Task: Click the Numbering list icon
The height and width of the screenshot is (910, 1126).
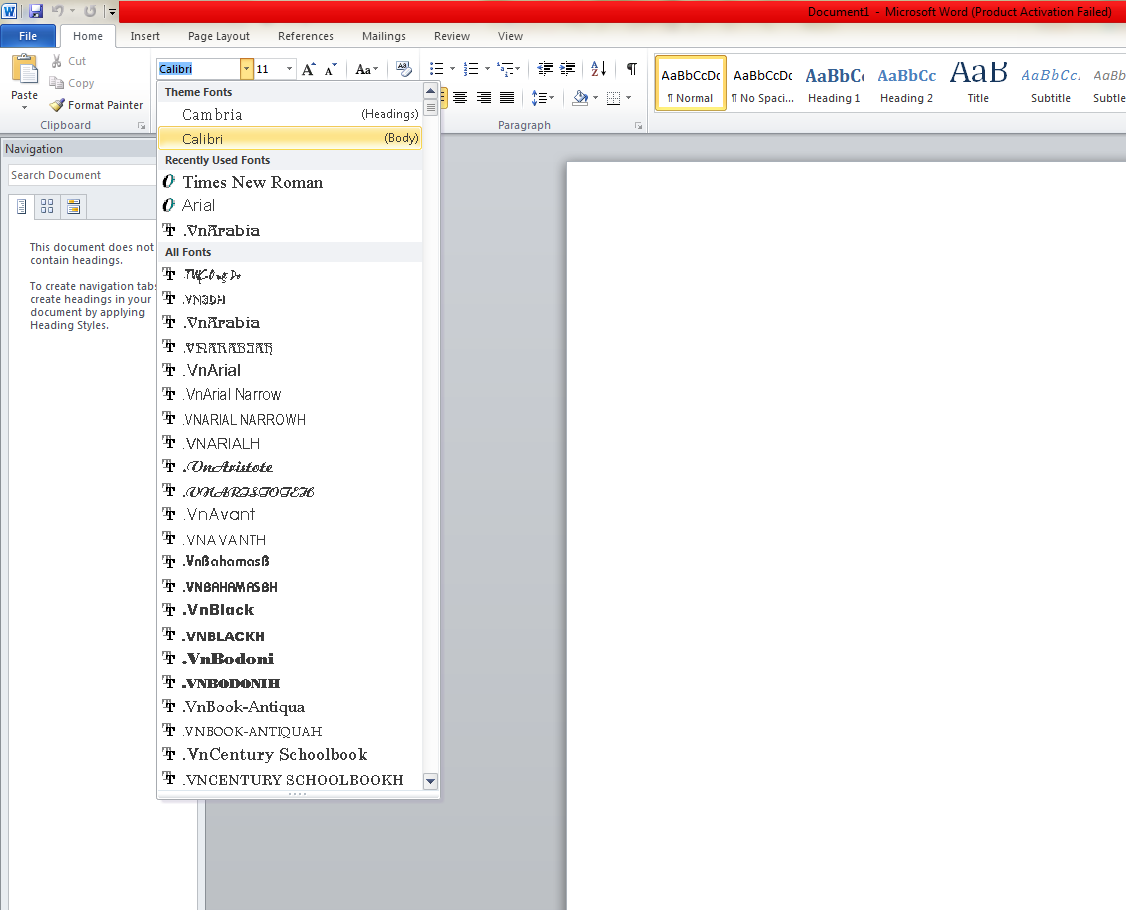Action: tap(471, 69)
